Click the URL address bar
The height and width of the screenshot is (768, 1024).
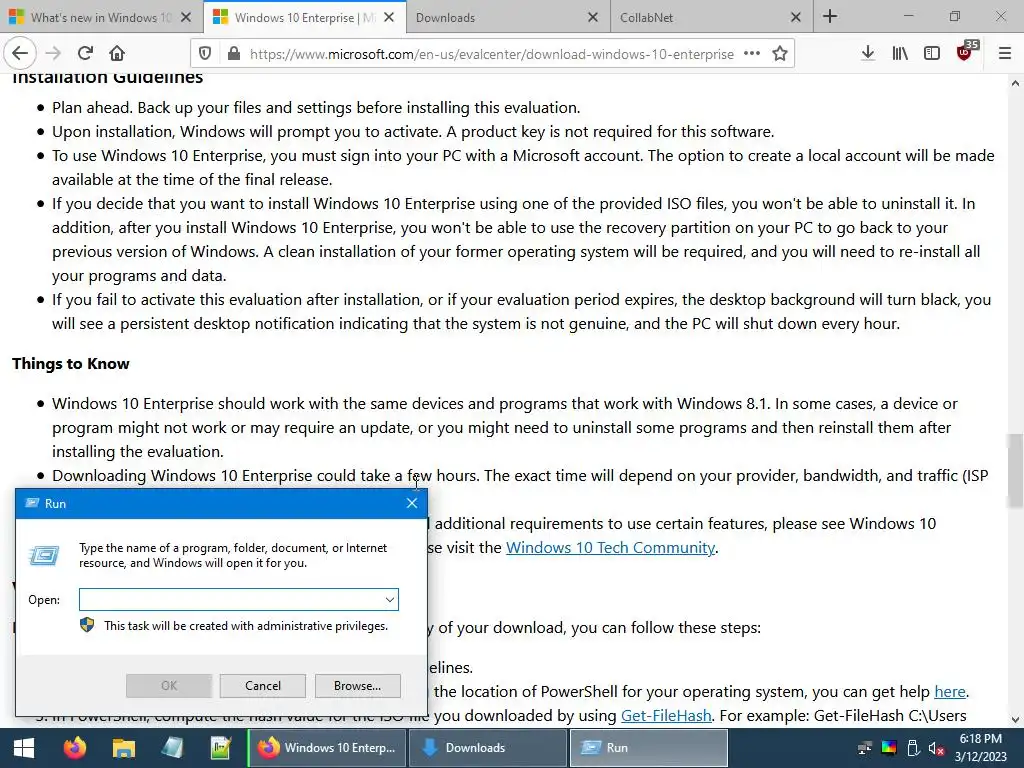[492, 54]
